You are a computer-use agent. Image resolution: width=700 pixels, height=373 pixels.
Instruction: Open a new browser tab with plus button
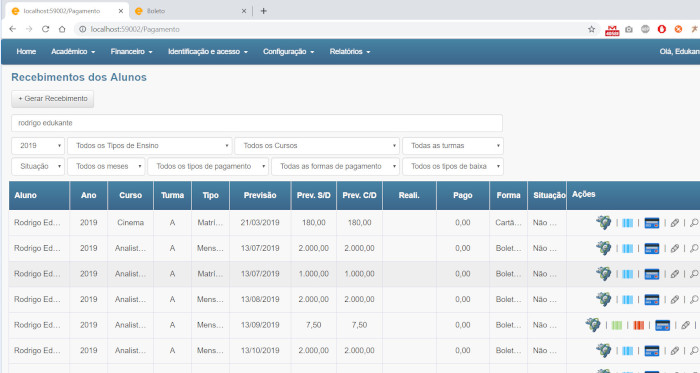263,11
